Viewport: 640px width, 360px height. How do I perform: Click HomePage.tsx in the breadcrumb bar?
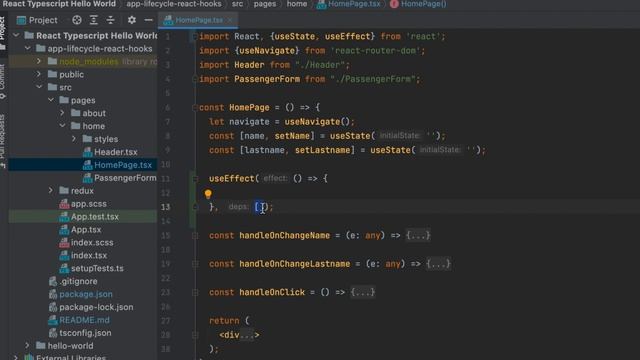coord(354,4)
